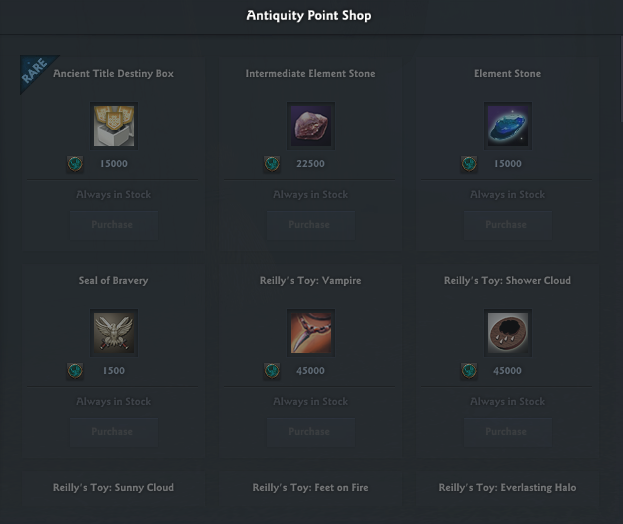Screen dimensions: 623x524
Task: Purchase the Seal of Bravery
Action: pyautogui.click(x=113, y=432)
